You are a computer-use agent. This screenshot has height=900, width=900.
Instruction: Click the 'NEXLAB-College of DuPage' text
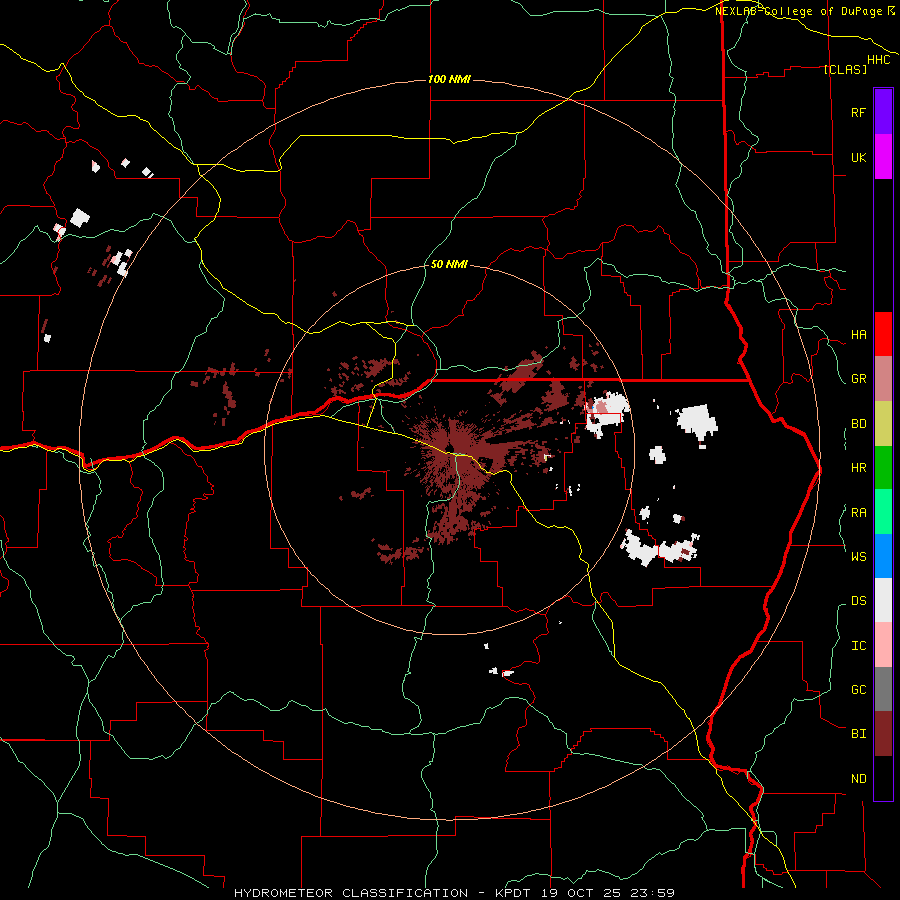click(x=800, y=11)
